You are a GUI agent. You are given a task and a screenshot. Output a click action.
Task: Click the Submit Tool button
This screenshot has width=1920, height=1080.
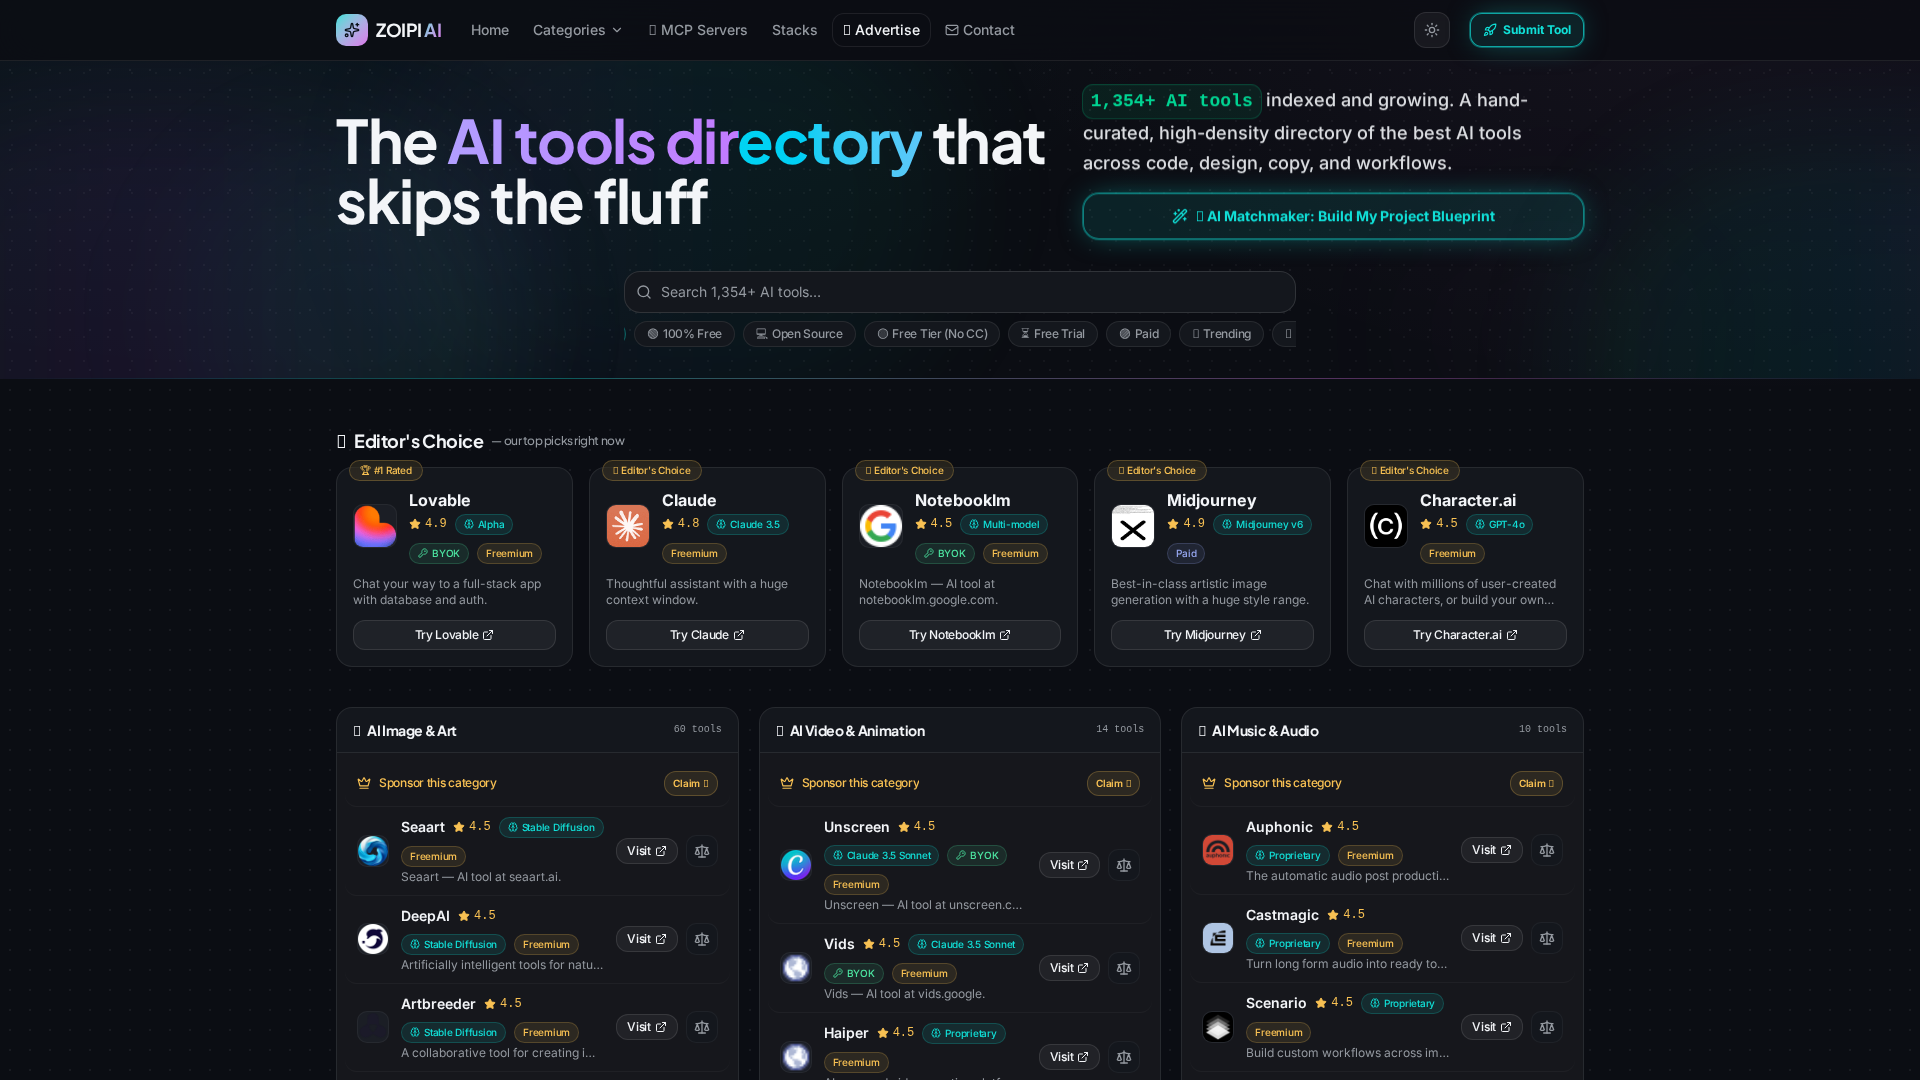(x=1526, y=30)
